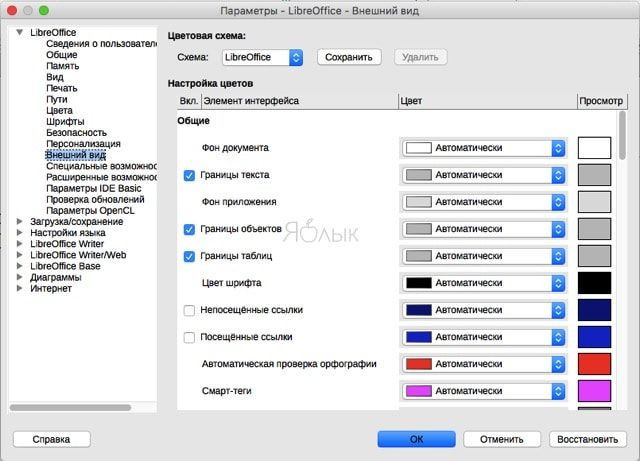Open color dropdown for Непосещённые ссылки
The width and height of the screenshot is (640, 461).
tap(484, 310)
